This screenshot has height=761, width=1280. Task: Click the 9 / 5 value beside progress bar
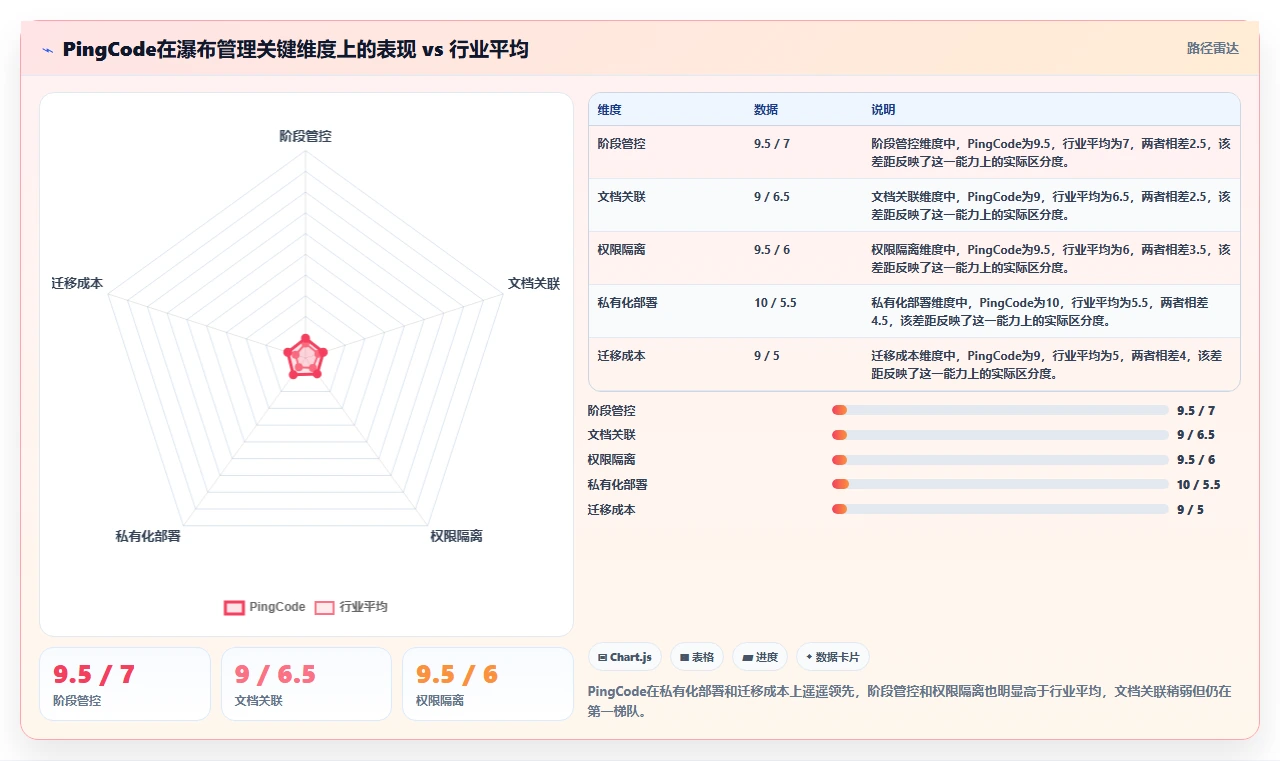1190,510
